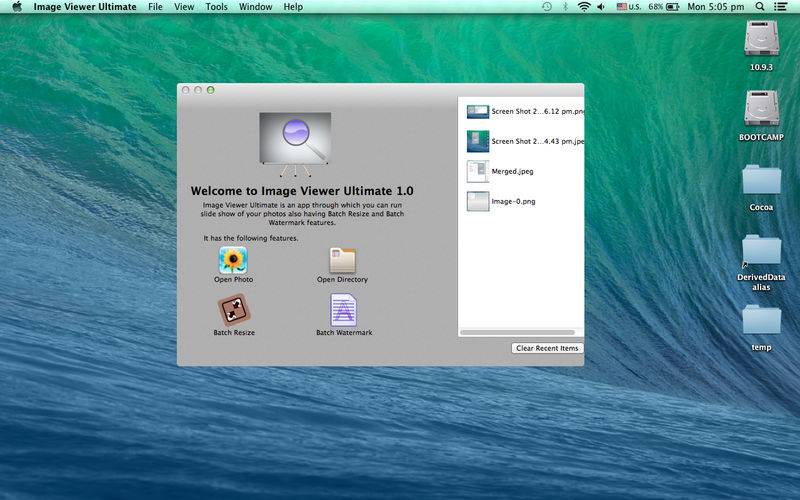Launch the Batch Resize icon

pyautogui.click(x=234, y=310)
